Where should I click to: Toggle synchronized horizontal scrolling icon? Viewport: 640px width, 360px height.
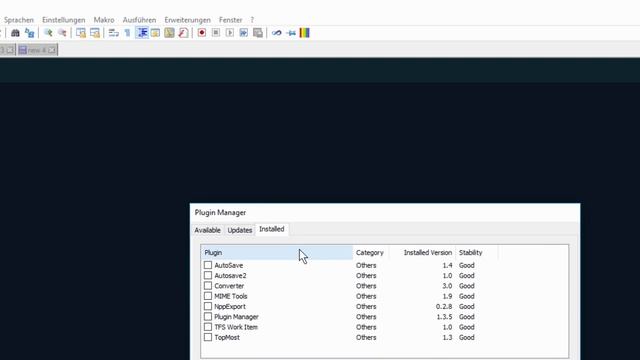point(95,33)
